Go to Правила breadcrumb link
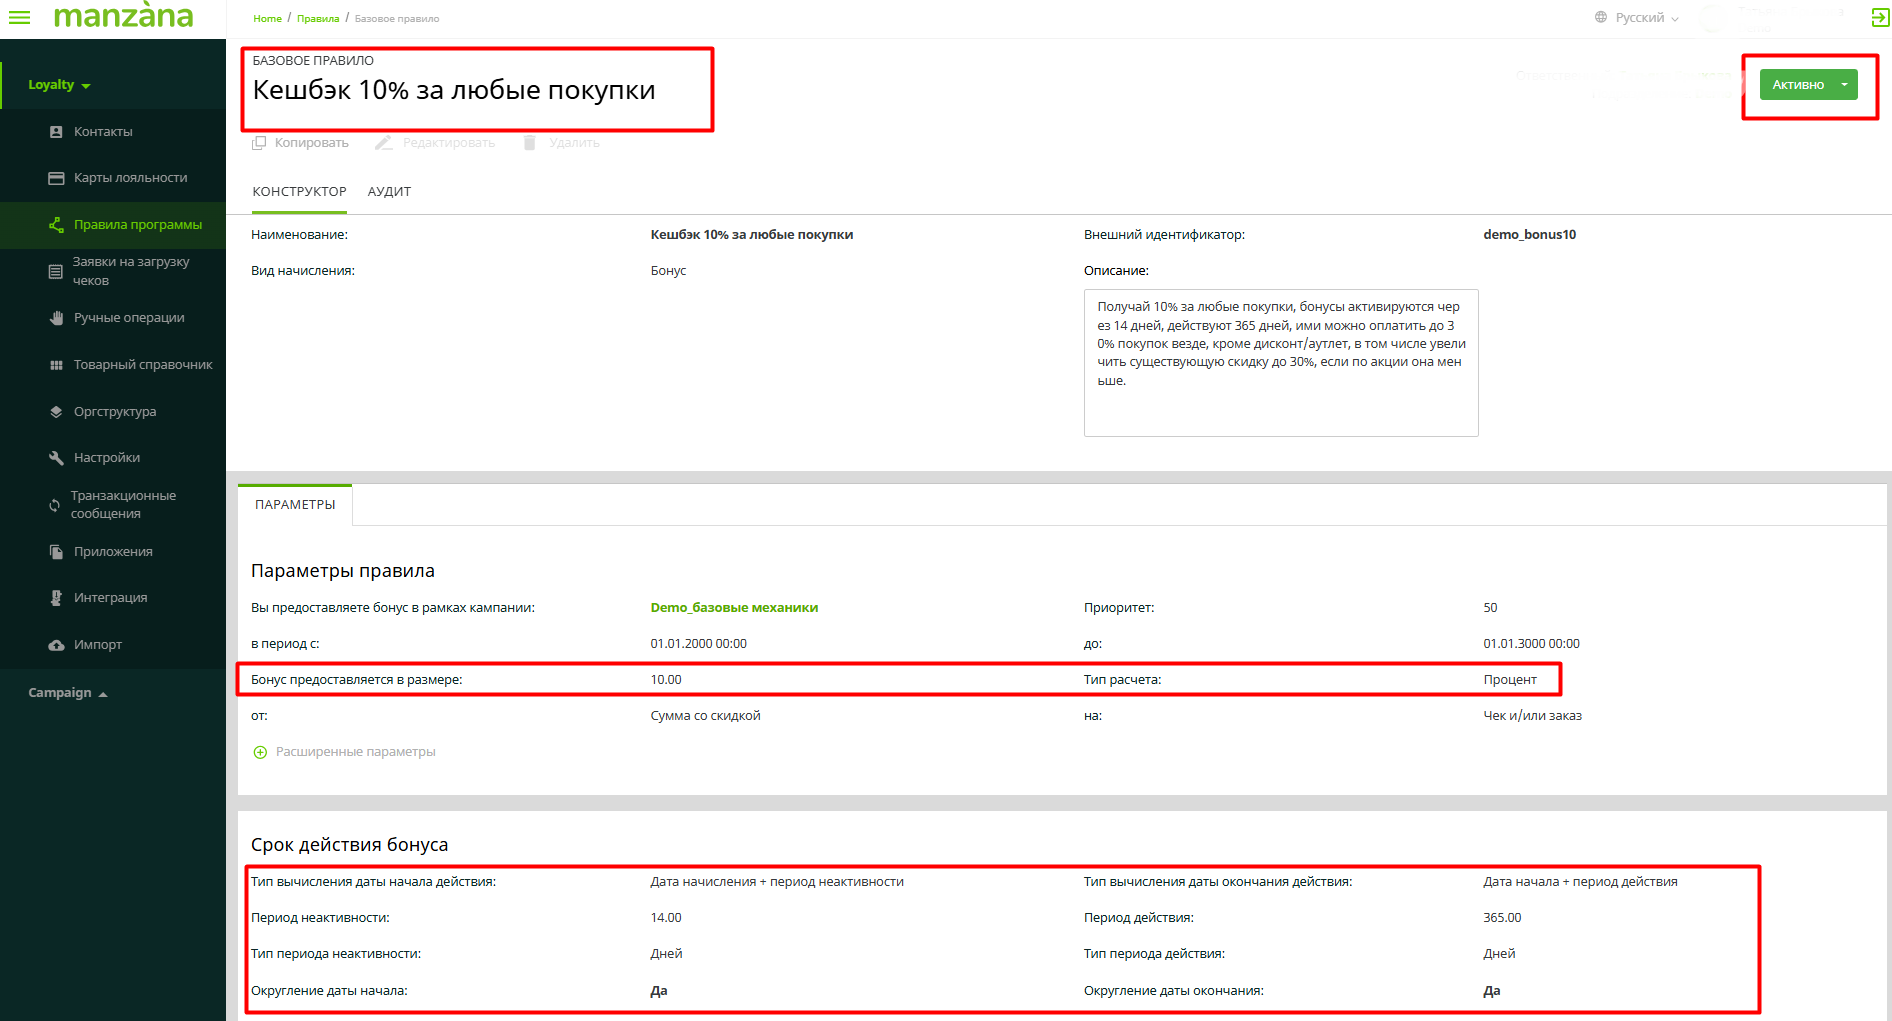 [x=317, y=19]
